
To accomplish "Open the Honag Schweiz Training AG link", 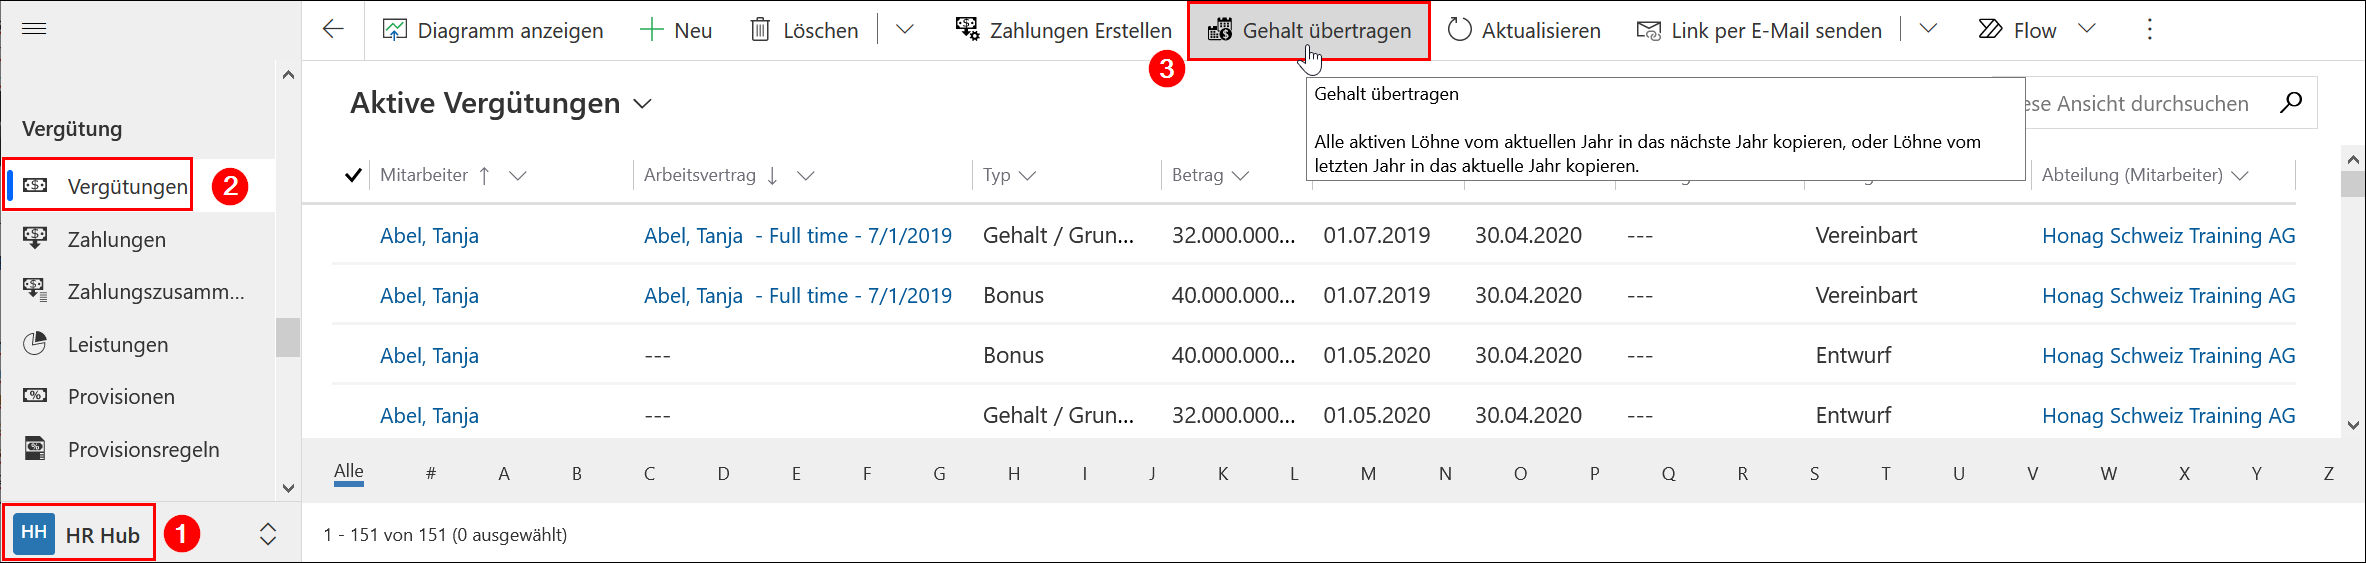I will (2168, 236).
